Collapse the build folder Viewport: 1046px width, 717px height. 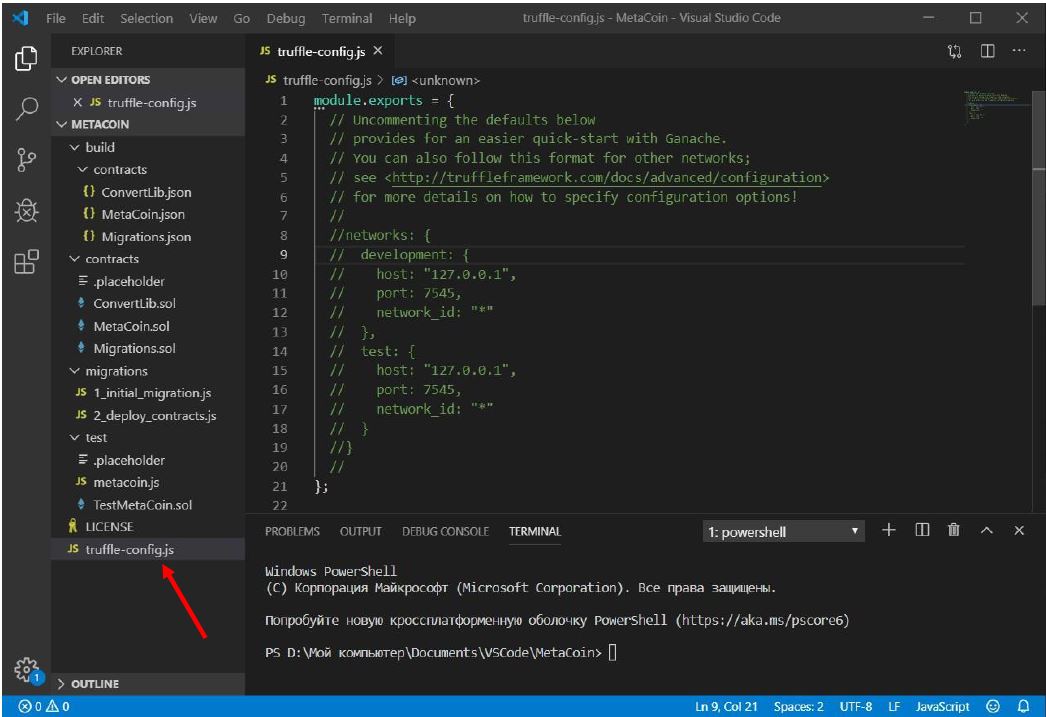99,147
